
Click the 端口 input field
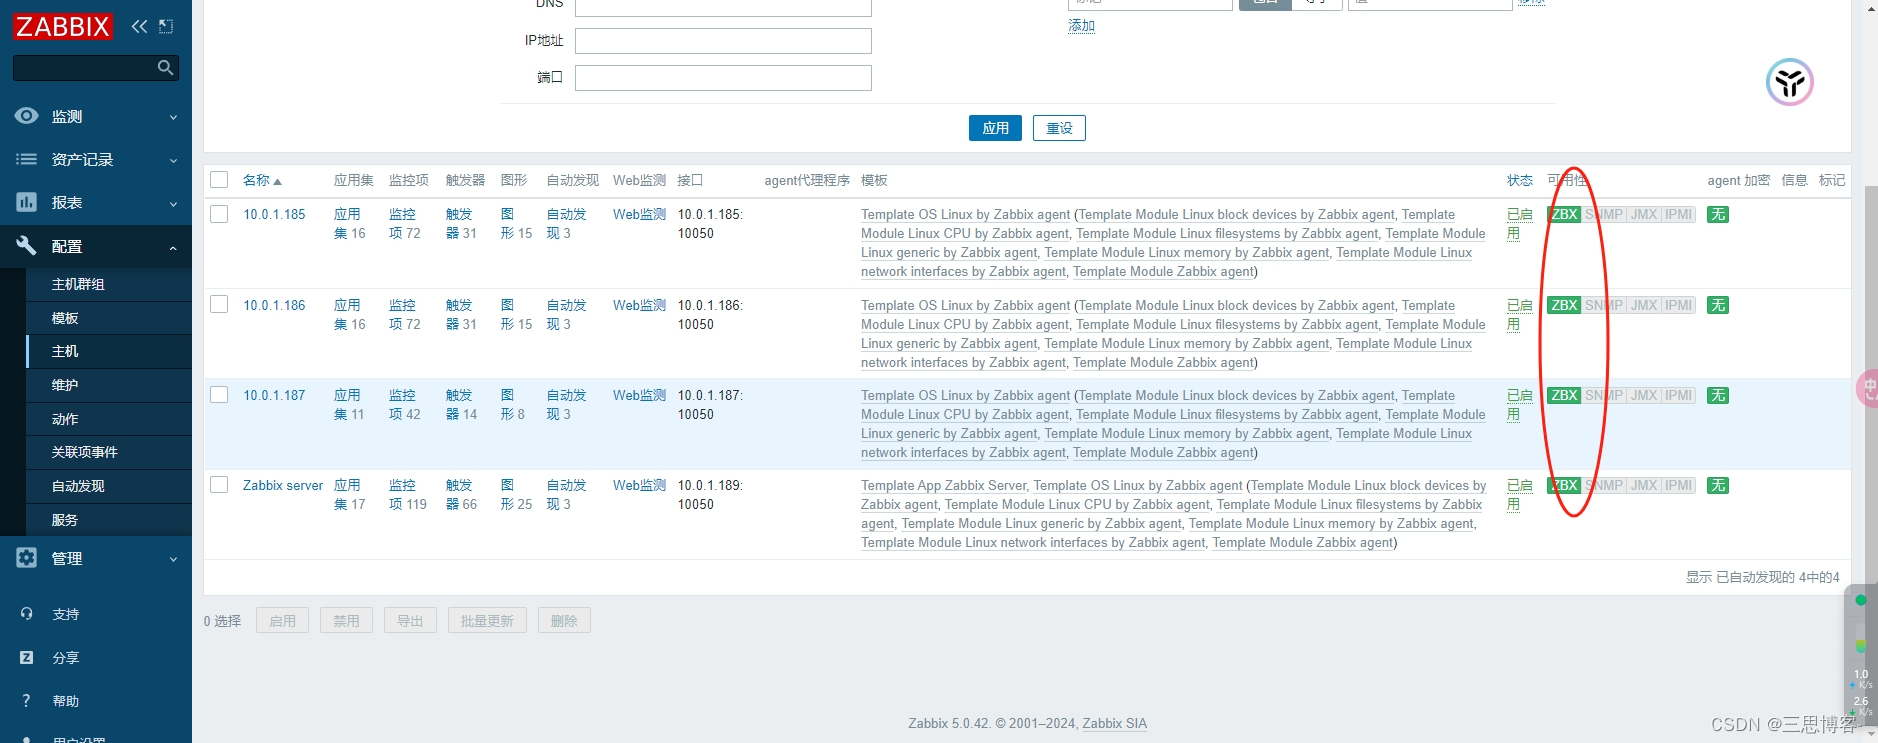click(x=723, y=78)
